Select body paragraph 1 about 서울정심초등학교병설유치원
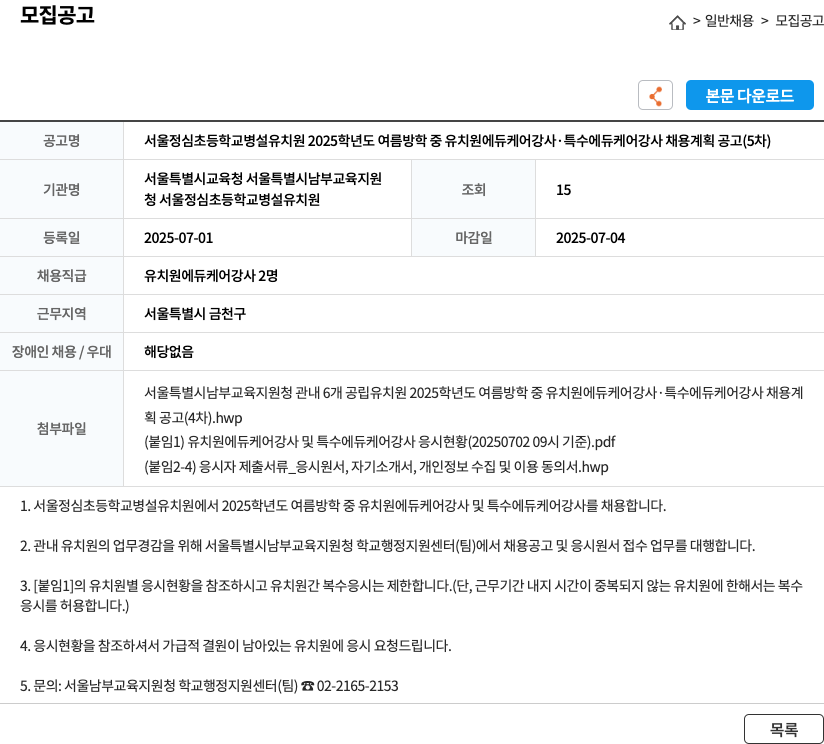The height and width of the screenshot is (744, 824). [x=343, y=506]
